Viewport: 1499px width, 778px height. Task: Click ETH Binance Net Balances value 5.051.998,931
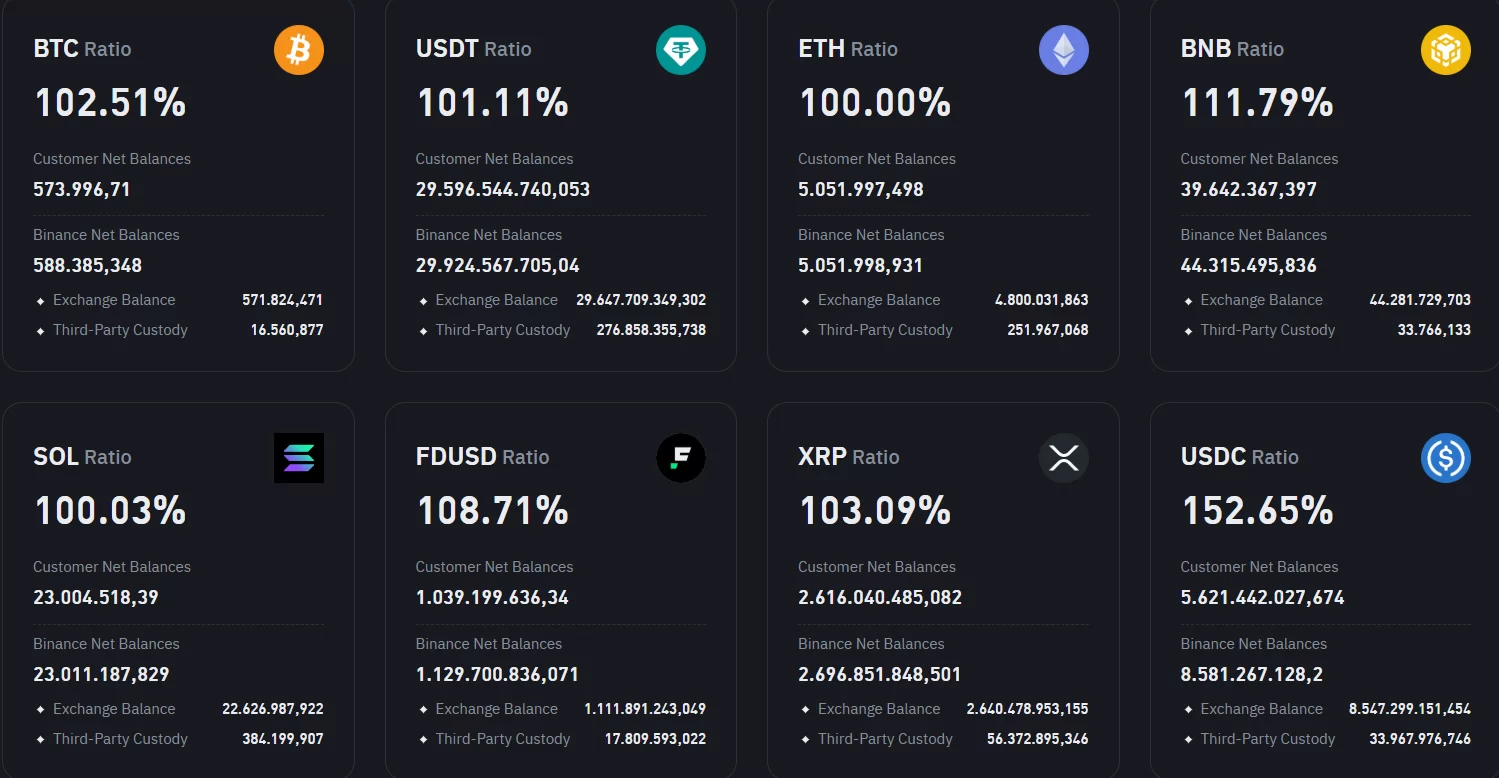pos(860,265)
